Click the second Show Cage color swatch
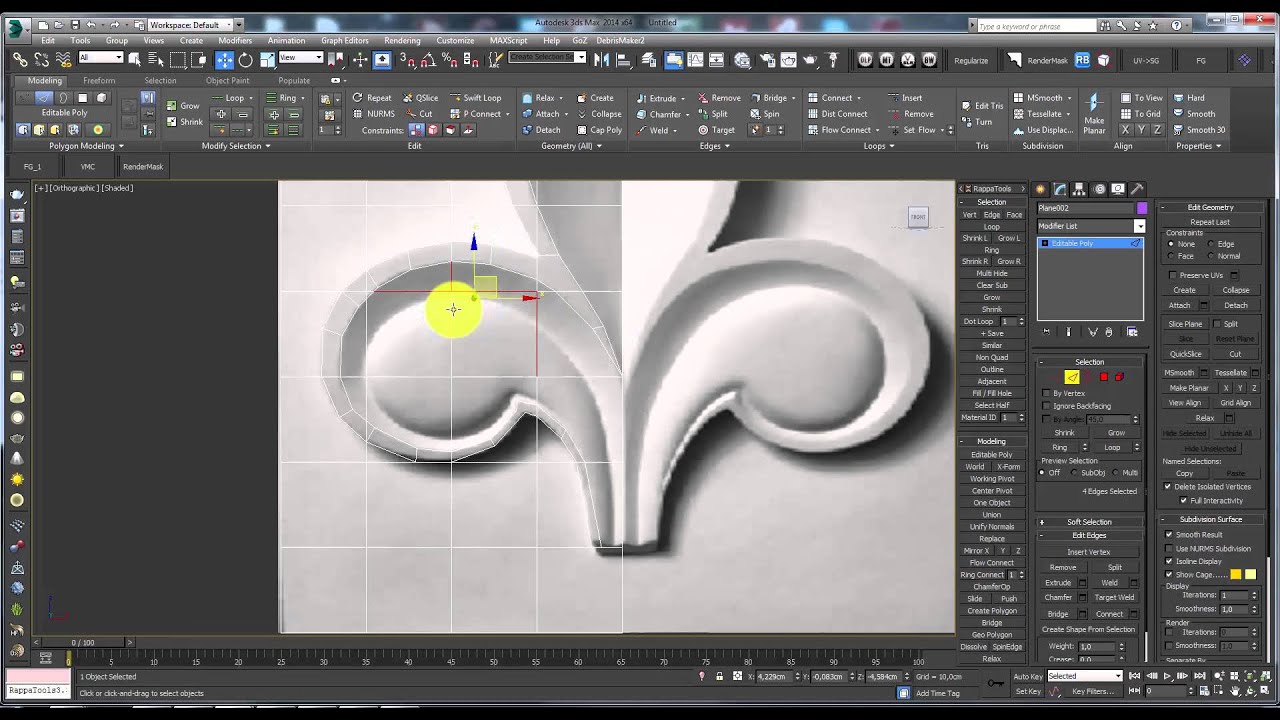1280x720 pixels. pyautogui.click(x=1250, y=574)
